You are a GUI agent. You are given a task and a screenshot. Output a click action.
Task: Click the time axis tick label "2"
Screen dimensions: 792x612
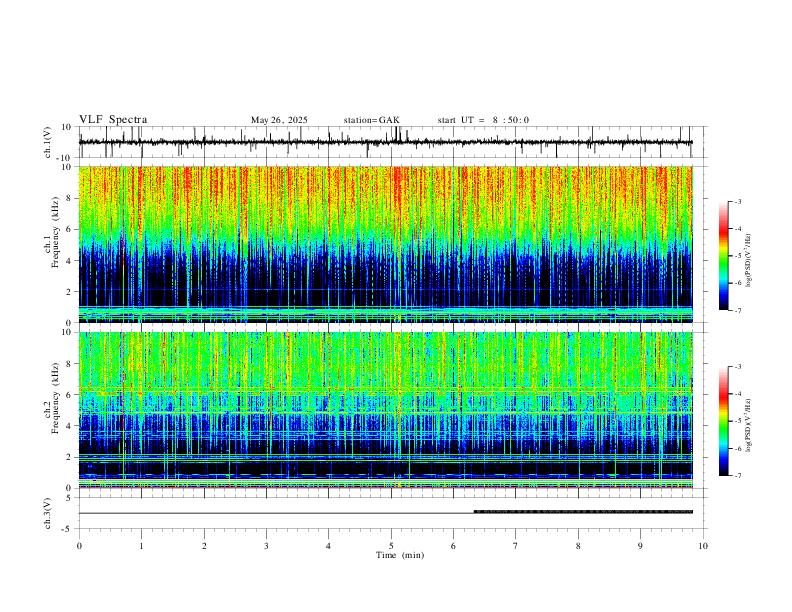pos(204,546)
